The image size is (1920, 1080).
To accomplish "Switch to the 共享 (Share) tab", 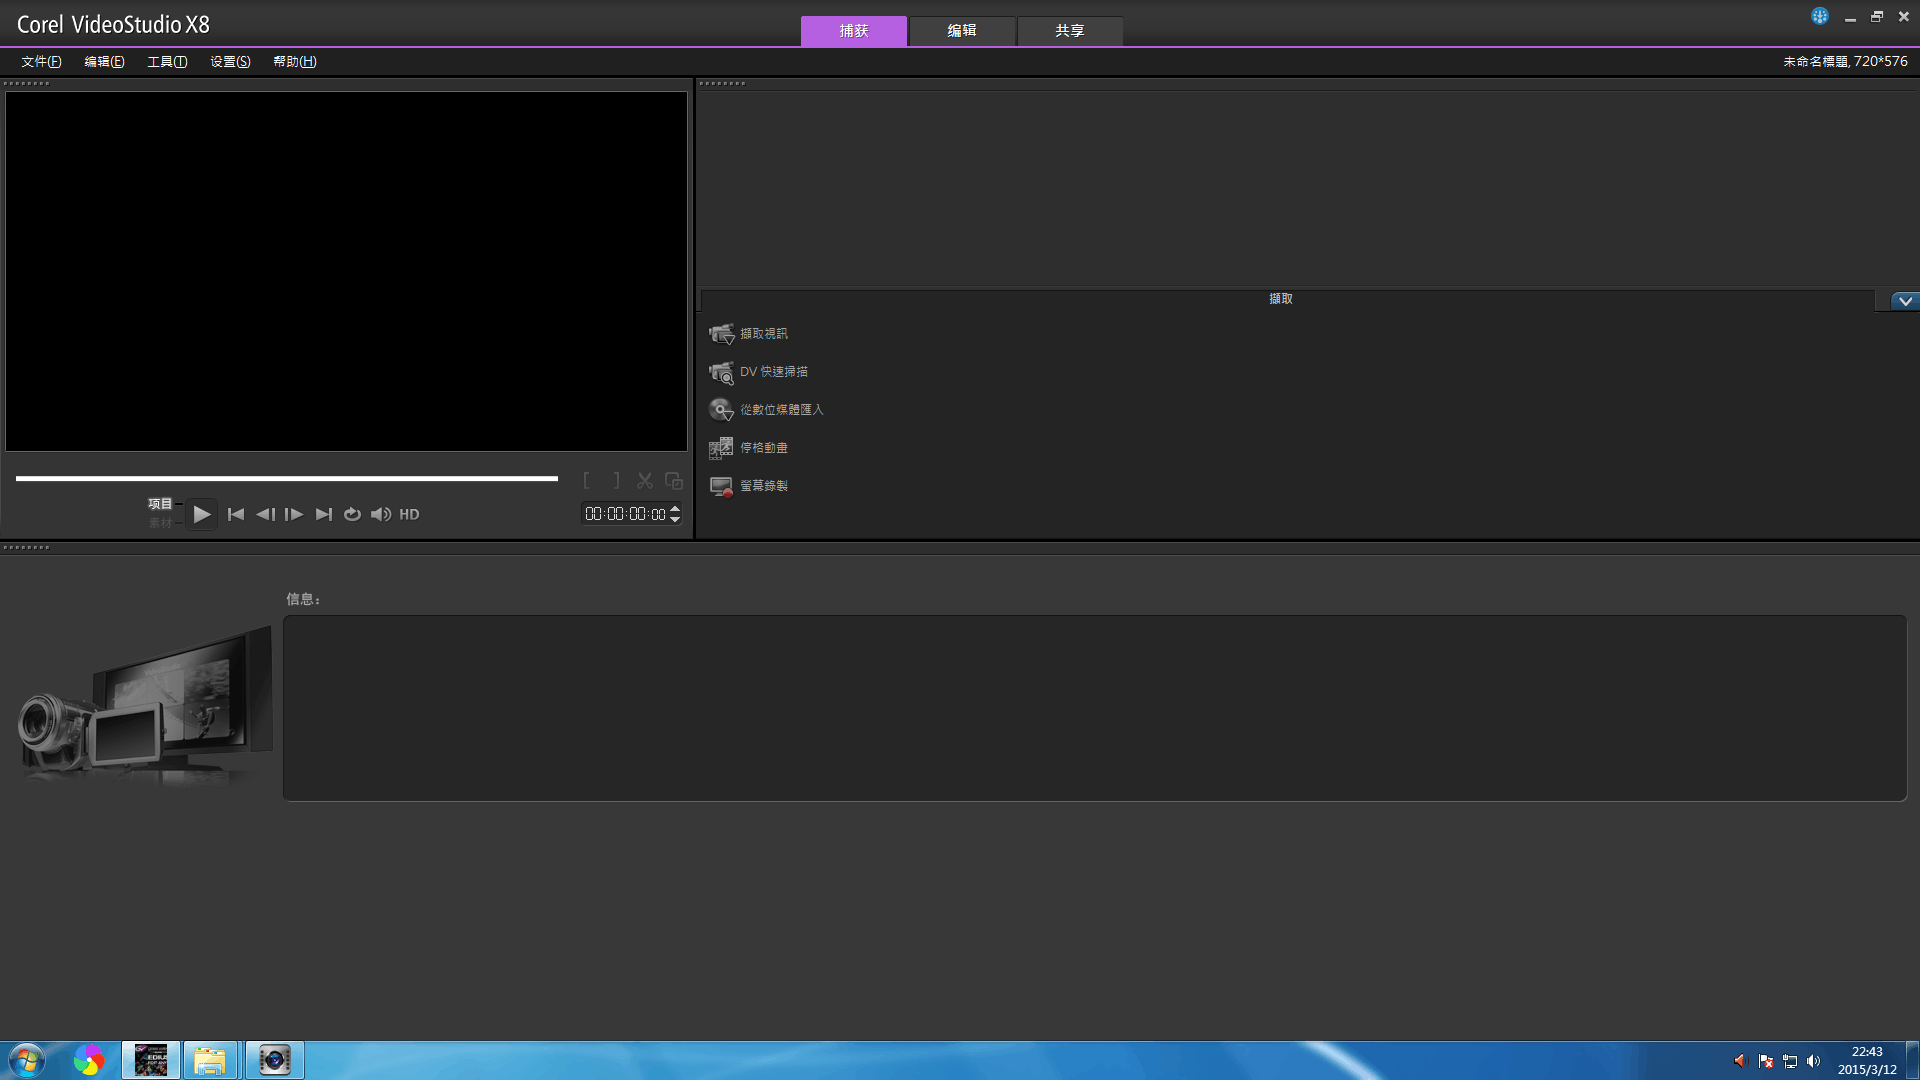I will click(x=1070, y=31).
